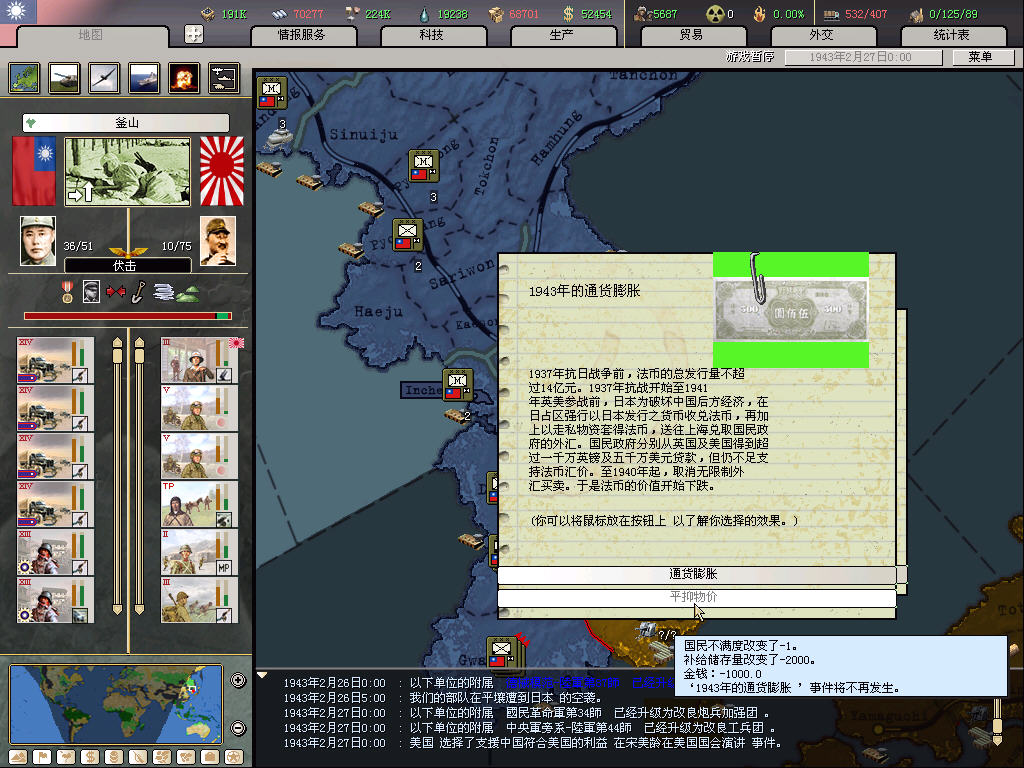
Task: Toggle diplomatic map mode briefcase button
Action: point(210,757)
